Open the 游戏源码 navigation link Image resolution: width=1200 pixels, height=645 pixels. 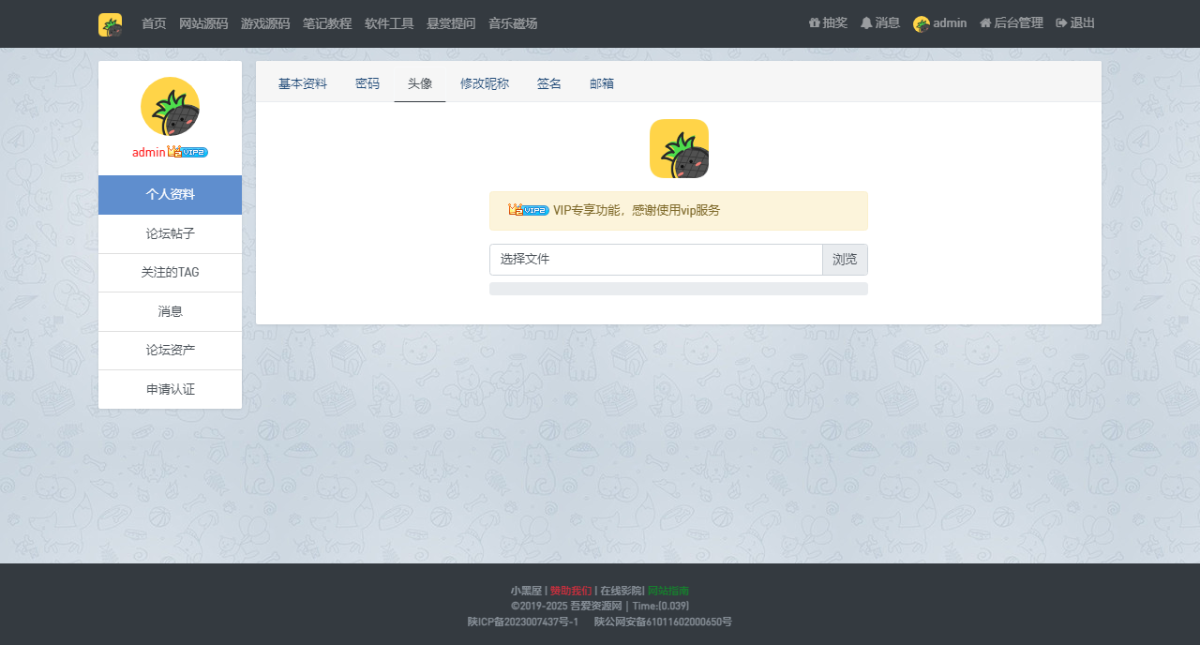265,24
